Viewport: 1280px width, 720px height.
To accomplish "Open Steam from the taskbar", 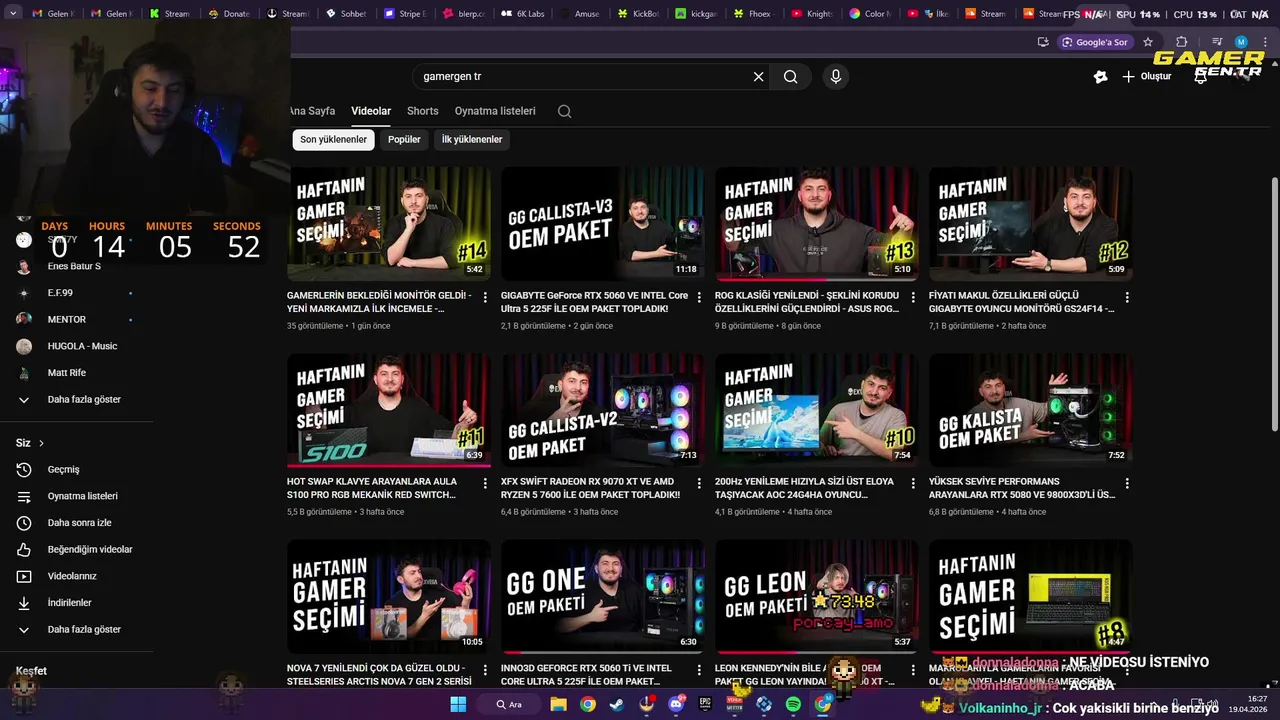I will 617,704.
